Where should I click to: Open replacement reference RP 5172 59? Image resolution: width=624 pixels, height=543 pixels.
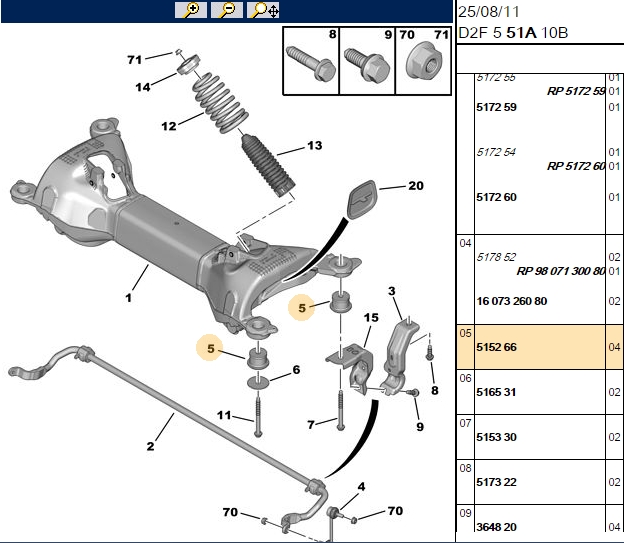click(576, 91)
